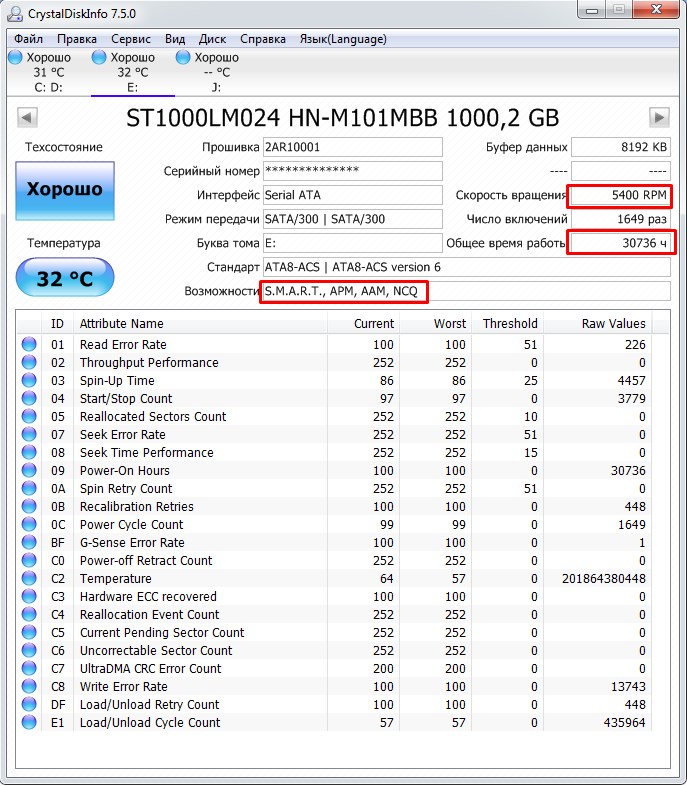
Task: Open the Диск menu
Action: tap(212, 39)
